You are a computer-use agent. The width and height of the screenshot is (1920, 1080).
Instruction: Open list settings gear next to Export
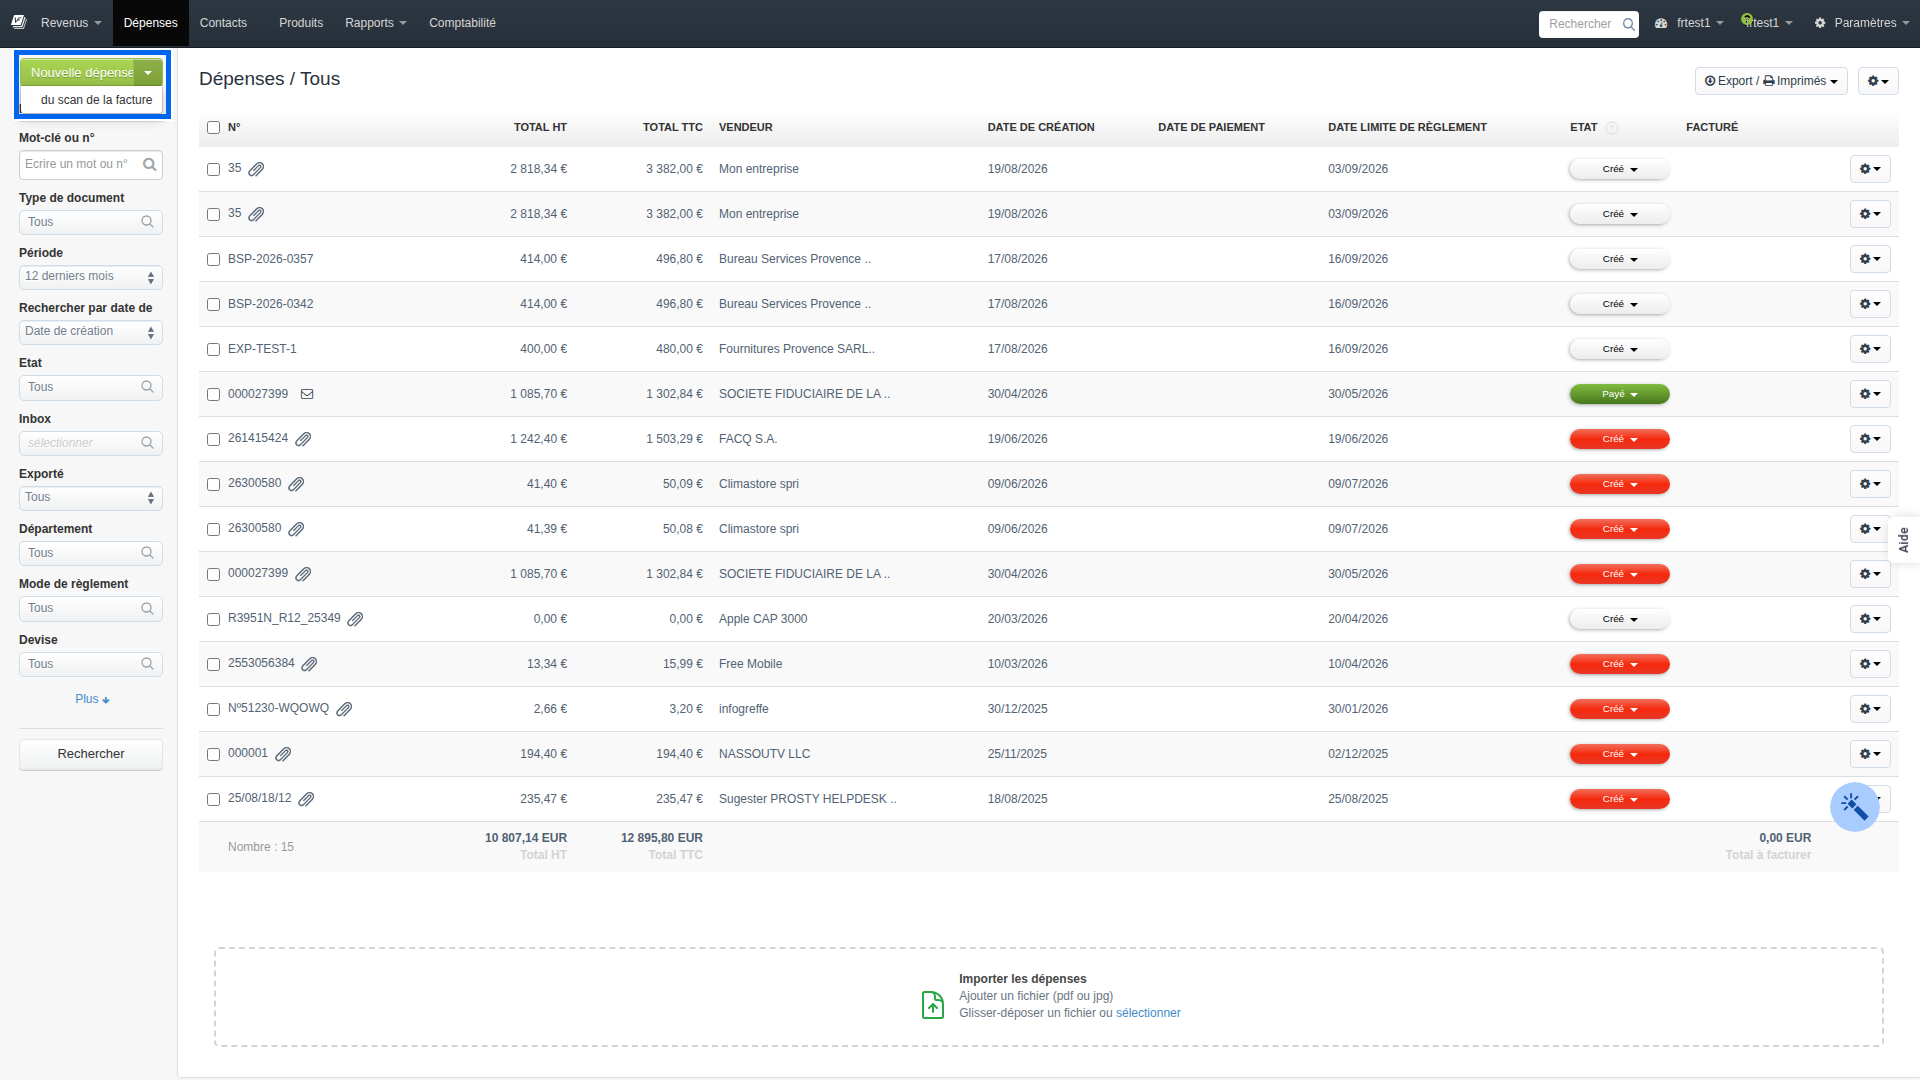pos(1877,81)
